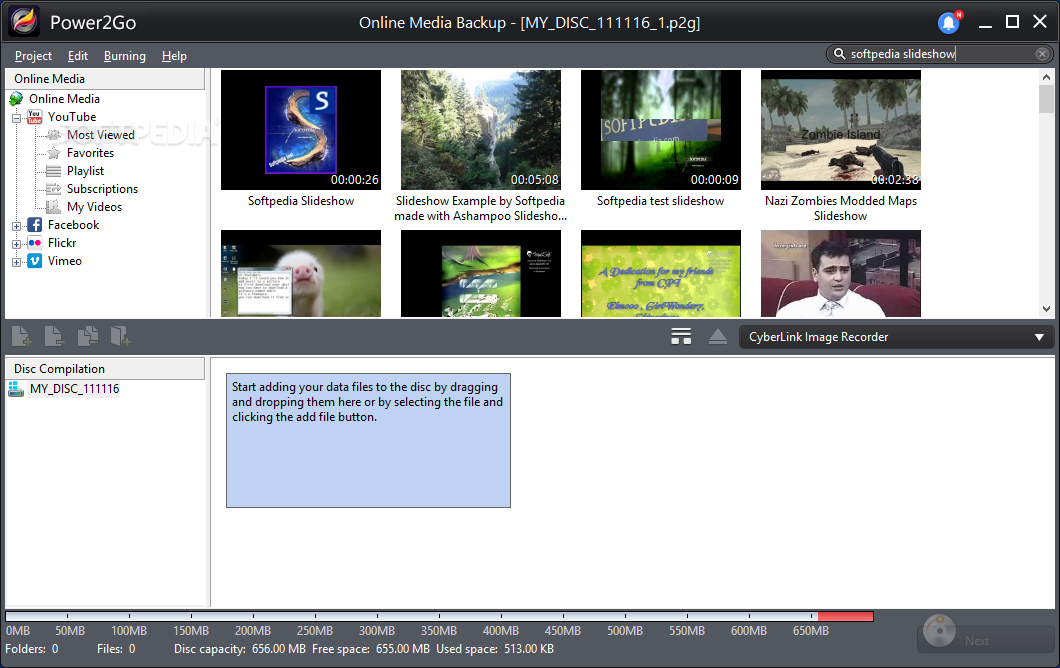Select the Slideshow Example by Softpedia thumbnail

click(x=481, y=130)
